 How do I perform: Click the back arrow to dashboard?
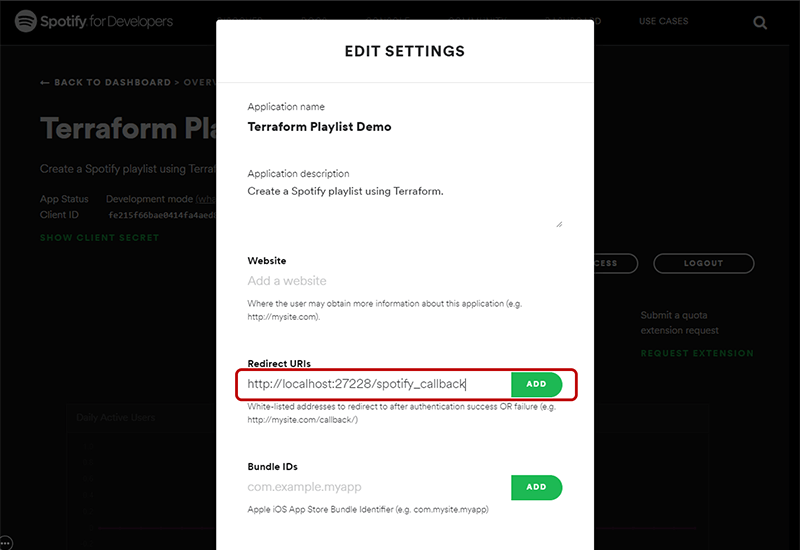click(45, 83)
